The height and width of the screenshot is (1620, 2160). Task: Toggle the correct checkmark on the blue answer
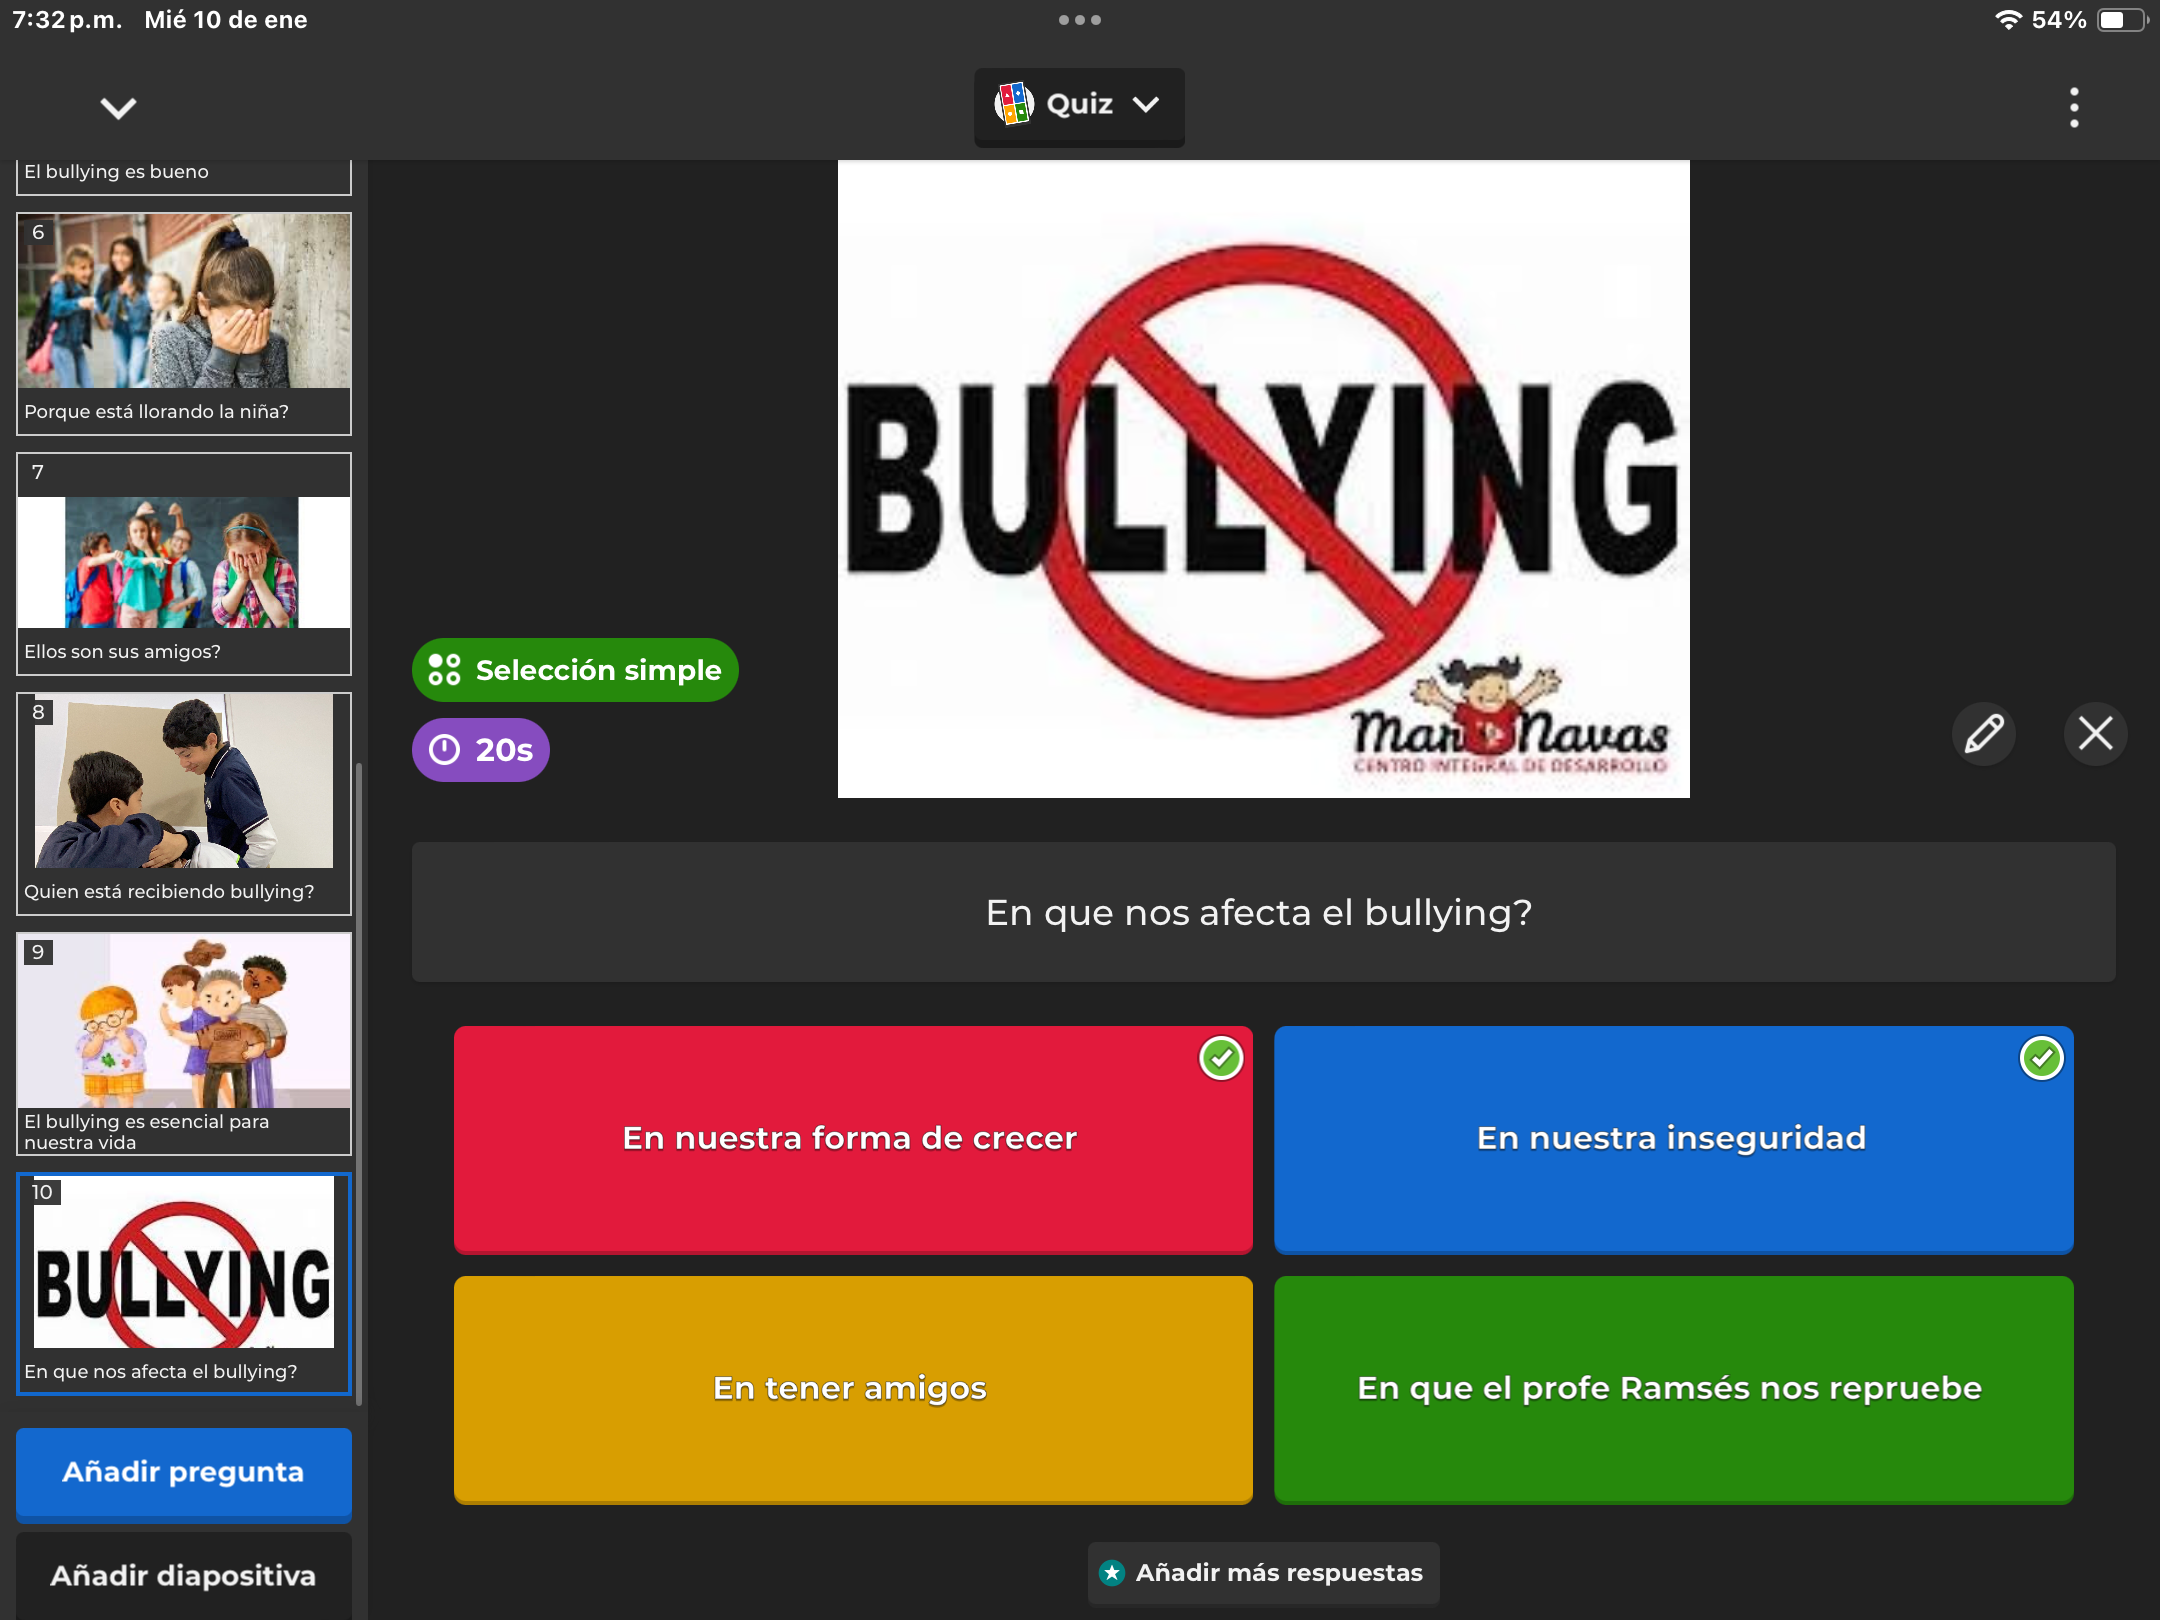pyautogui.click(x=2041, y=1058)
